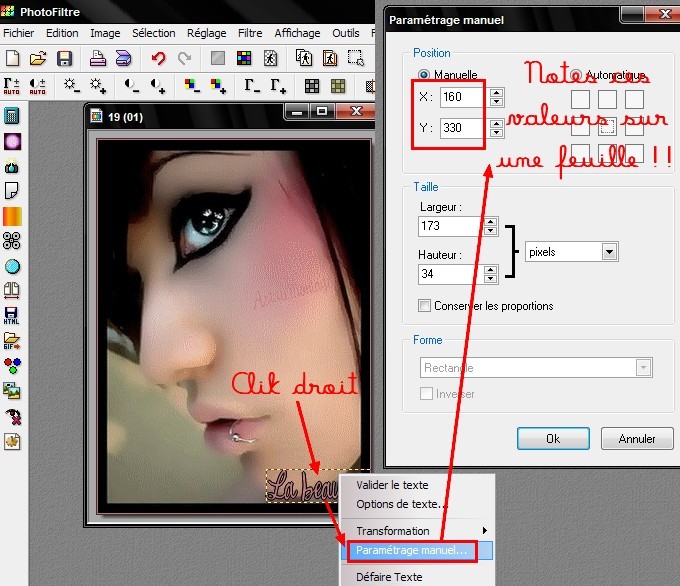Expand the Transformation submenu arrow
The height and width of the screenshot is (586, 680).
[x=484, y=530]
